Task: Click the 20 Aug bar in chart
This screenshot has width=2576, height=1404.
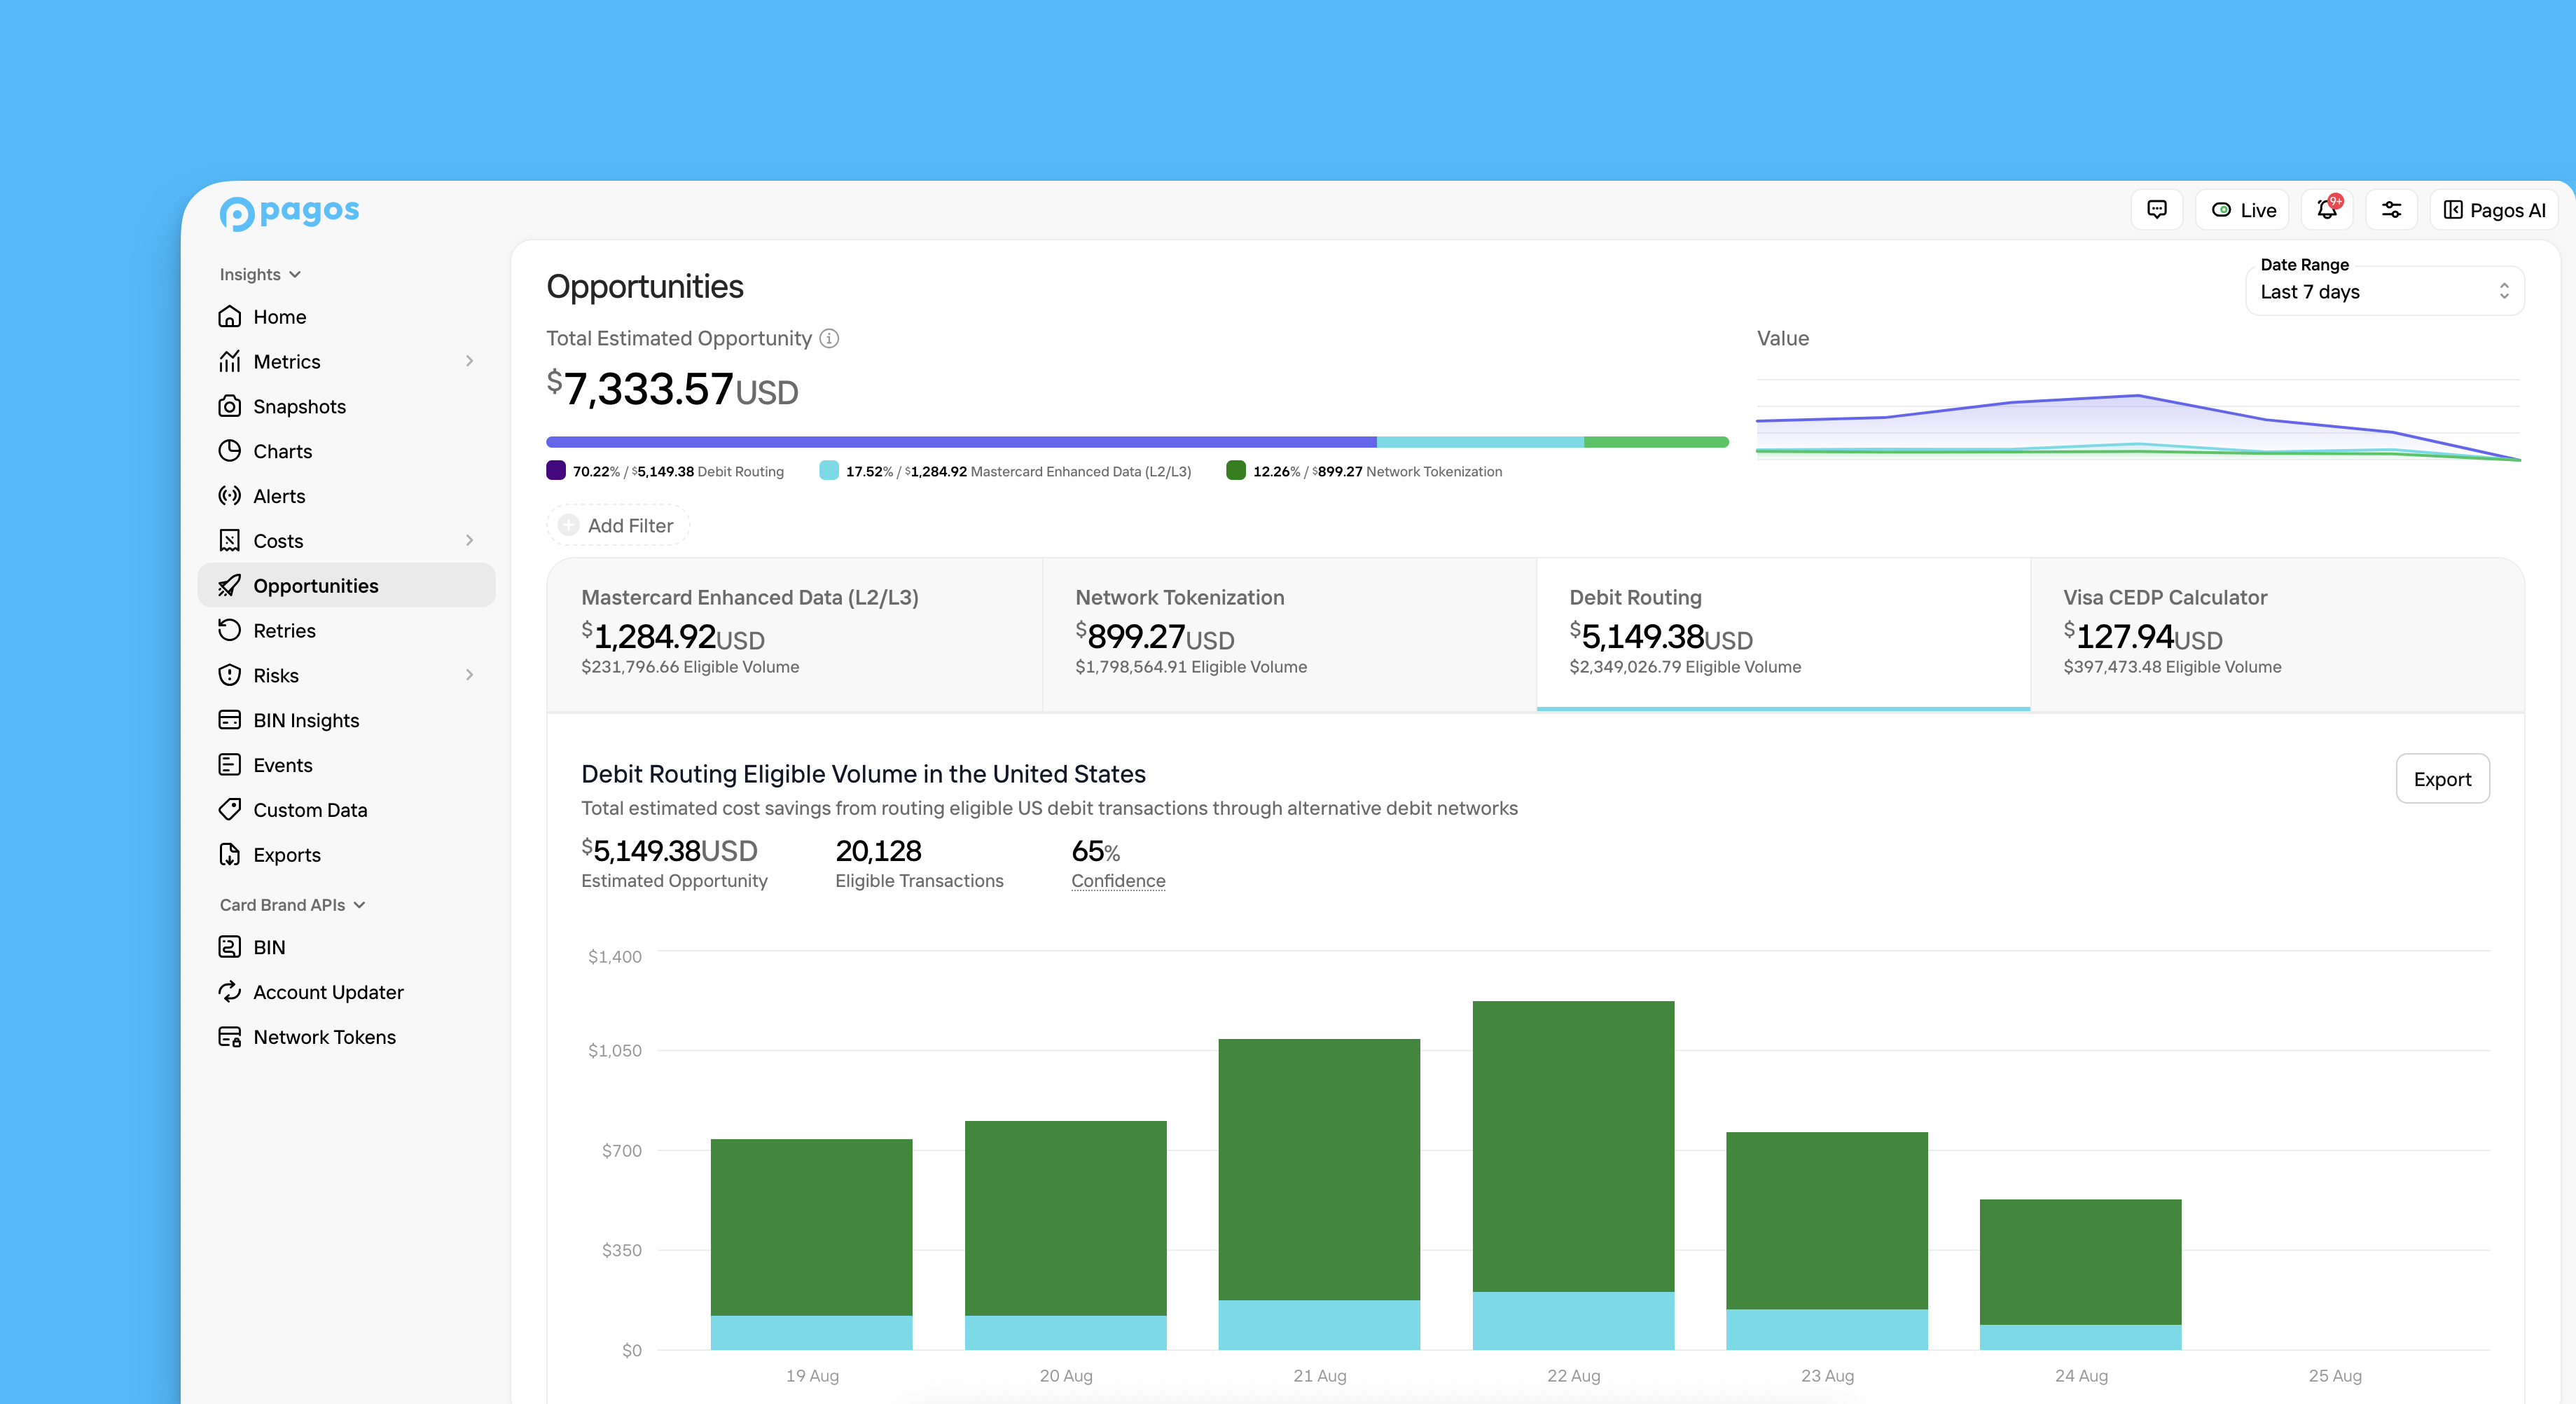Action: coord(1065,1235)
